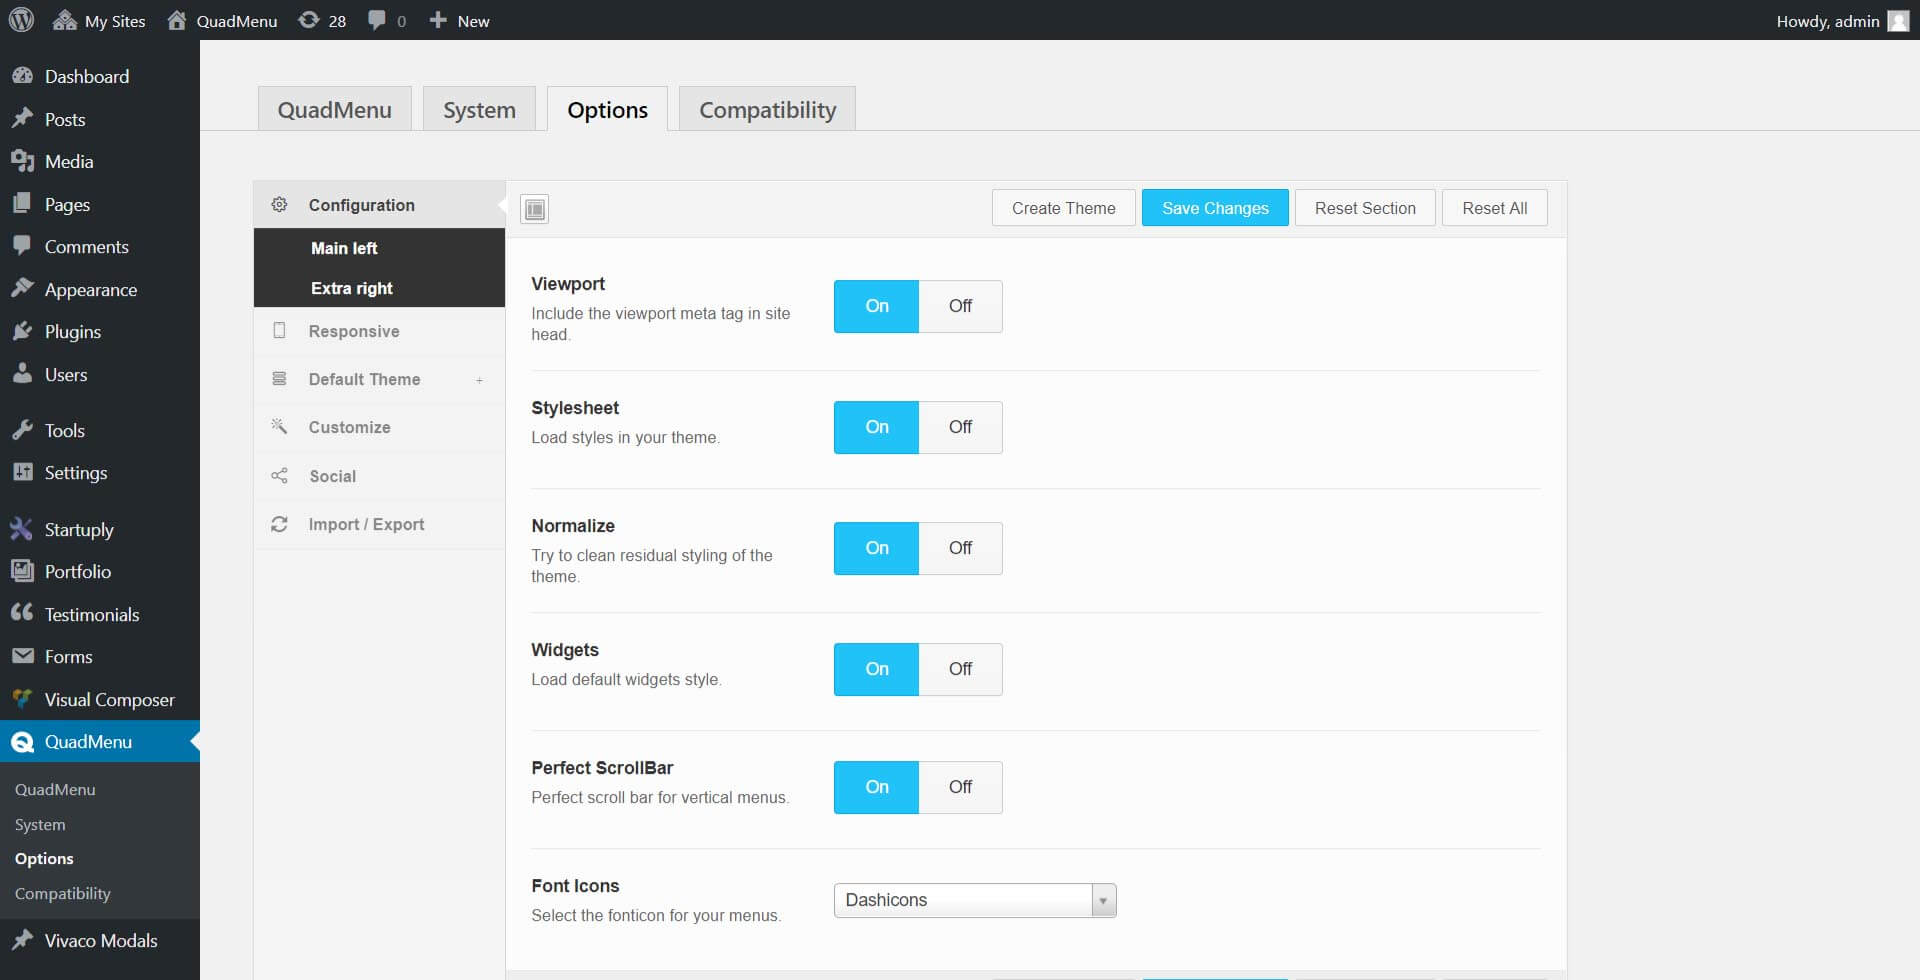Open Testimonials in sidebar

[x=100, y=614]
